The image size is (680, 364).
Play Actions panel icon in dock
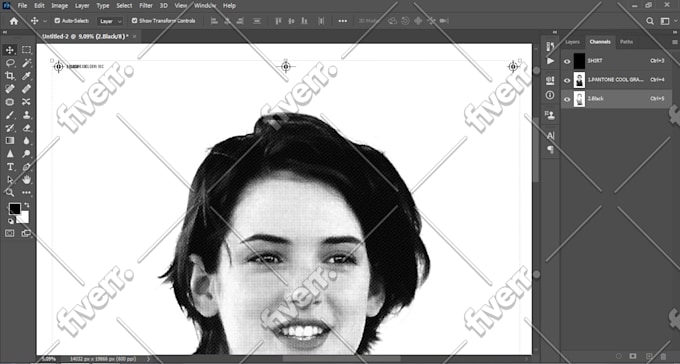(550, 61)
